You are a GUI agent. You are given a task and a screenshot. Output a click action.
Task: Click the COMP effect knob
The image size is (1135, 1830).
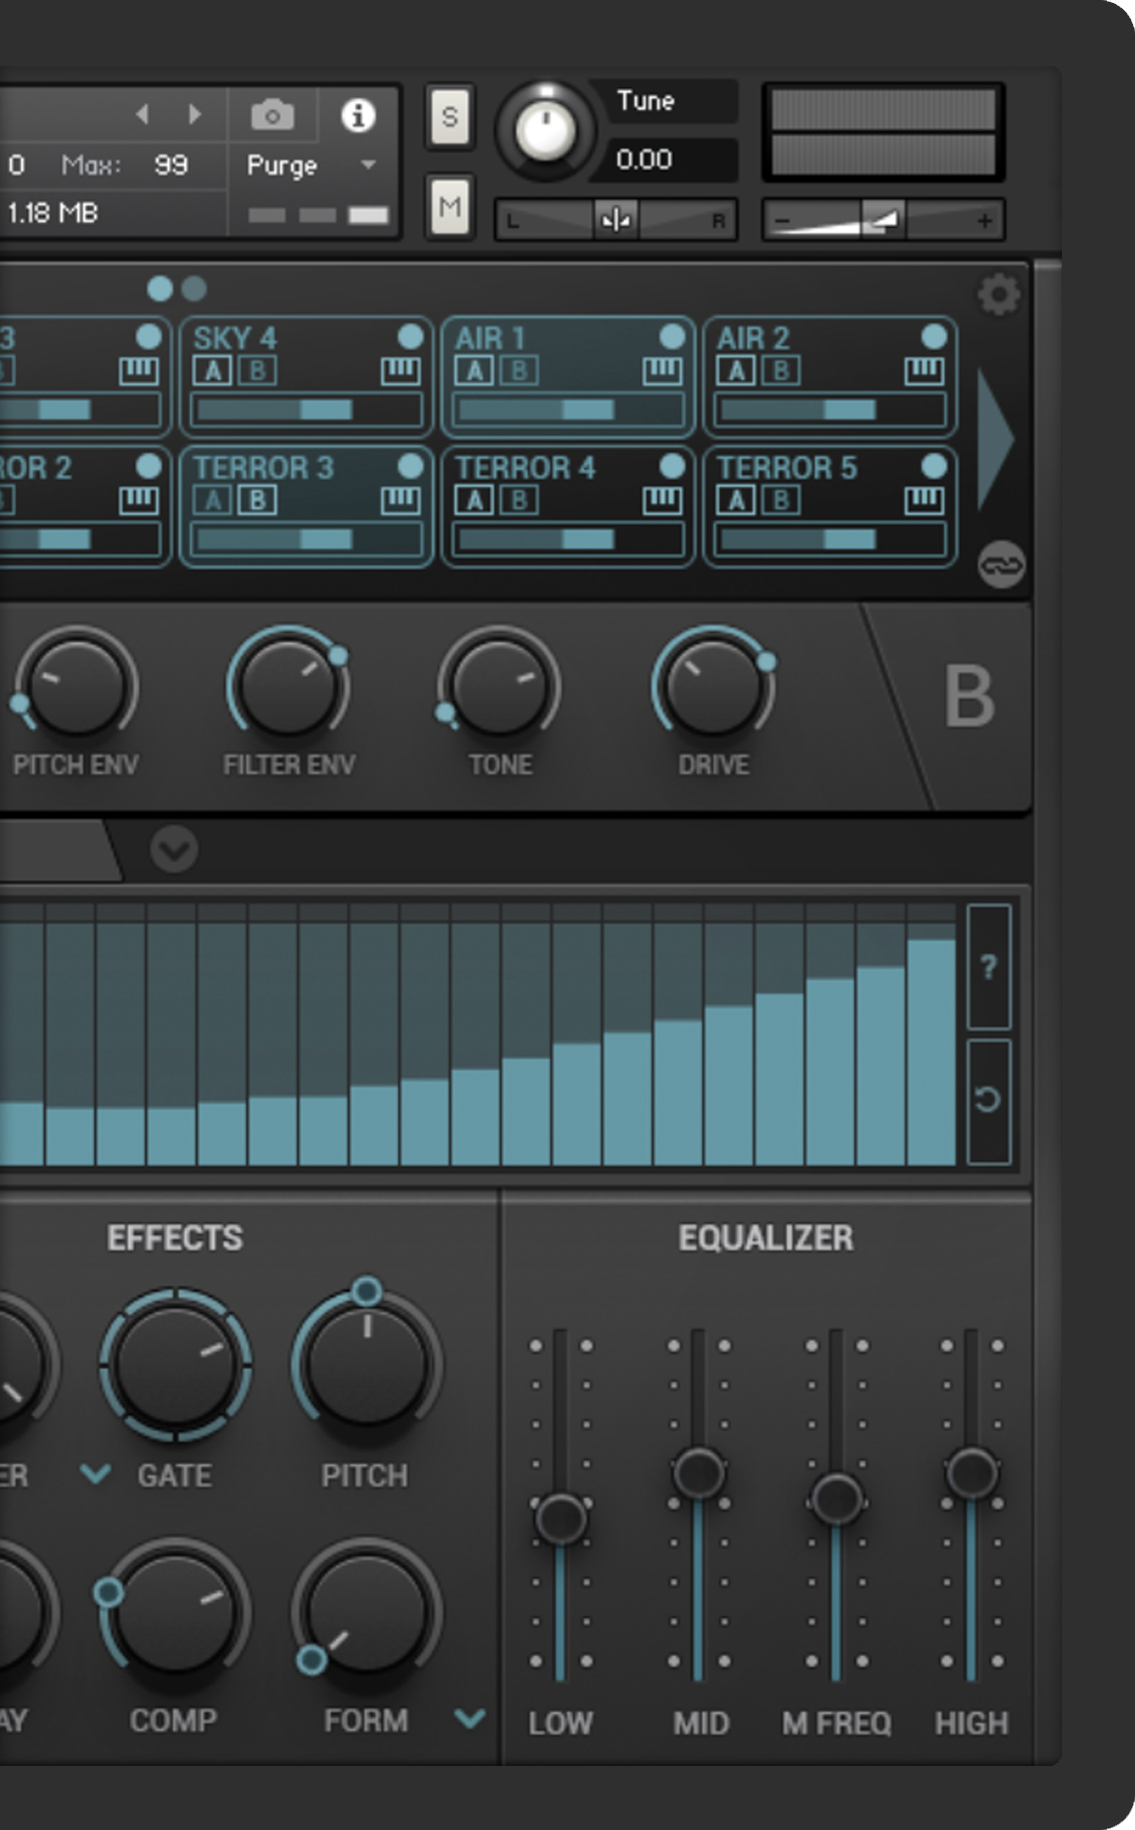pos(175,1614)
